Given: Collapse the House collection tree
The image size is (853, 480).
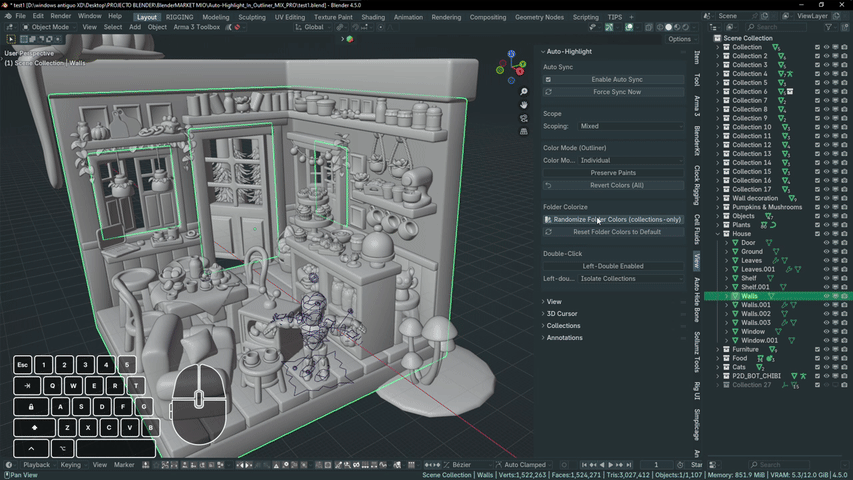Looking at the screenshot, I should coord(718,234).
